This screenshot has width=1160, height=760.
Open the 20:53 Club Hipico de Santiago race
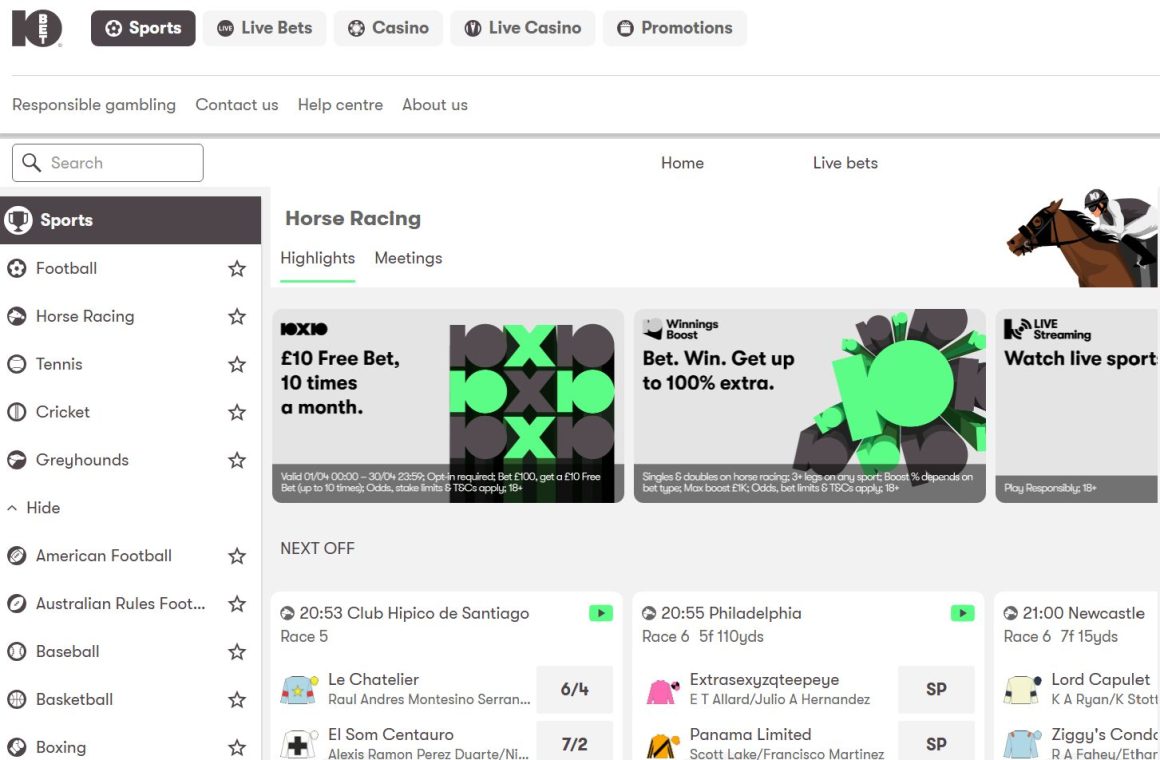pos(414,613)
